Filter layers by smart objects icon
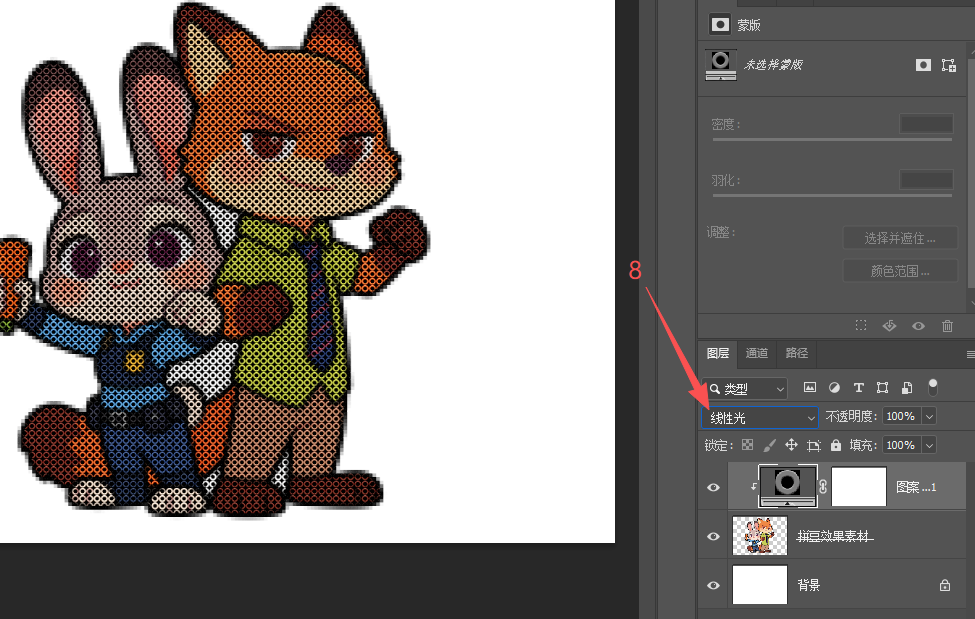975x619 pixels. click(x=907, y=388)
